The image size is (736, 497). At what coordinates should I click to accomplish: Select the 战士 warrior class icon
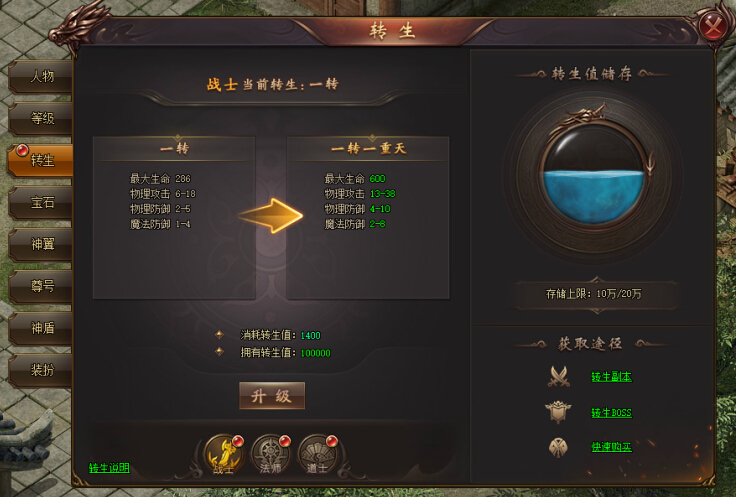[x=224, y=454]
